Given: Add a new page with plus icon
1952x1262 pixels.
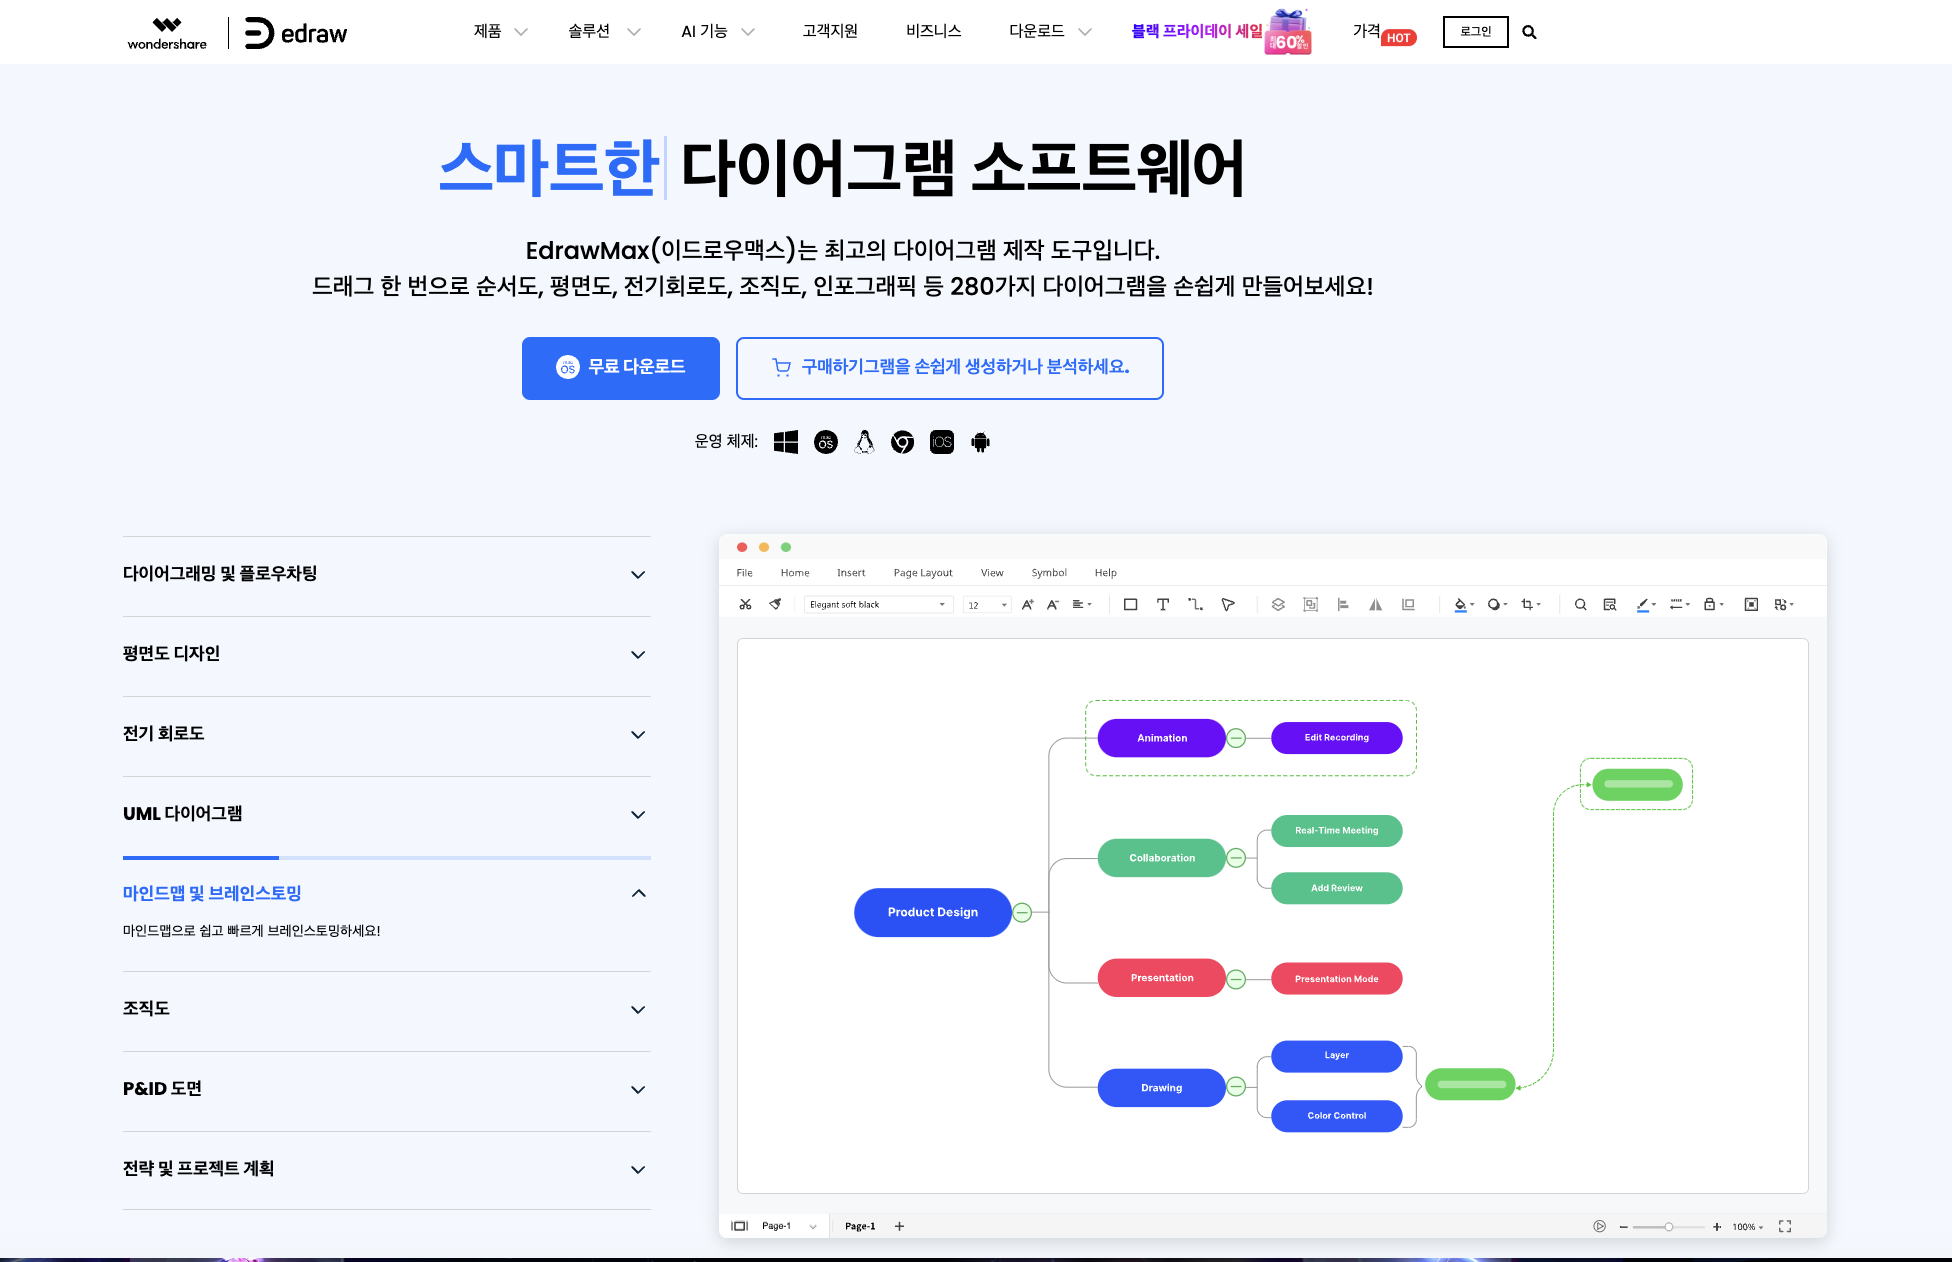Looking at the screenshot, I should pyautogui.click(x=899, y=1226).
